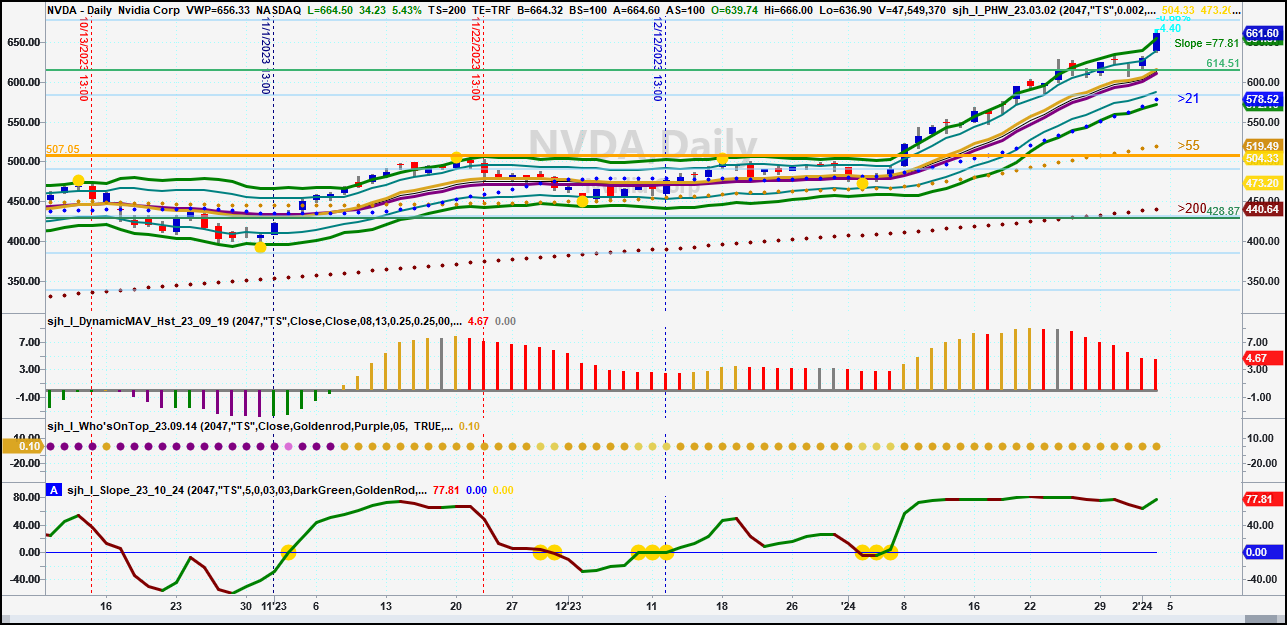
Task: Click the 'Slope =77.81' chart annotation
Action: coord(1206,43)
